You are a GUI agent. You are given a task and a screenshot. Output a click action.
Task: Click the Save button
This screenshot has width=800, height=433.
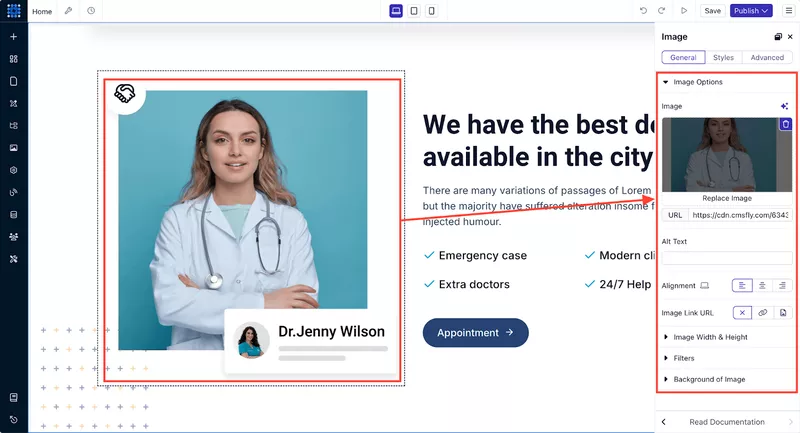coord(712,11)
